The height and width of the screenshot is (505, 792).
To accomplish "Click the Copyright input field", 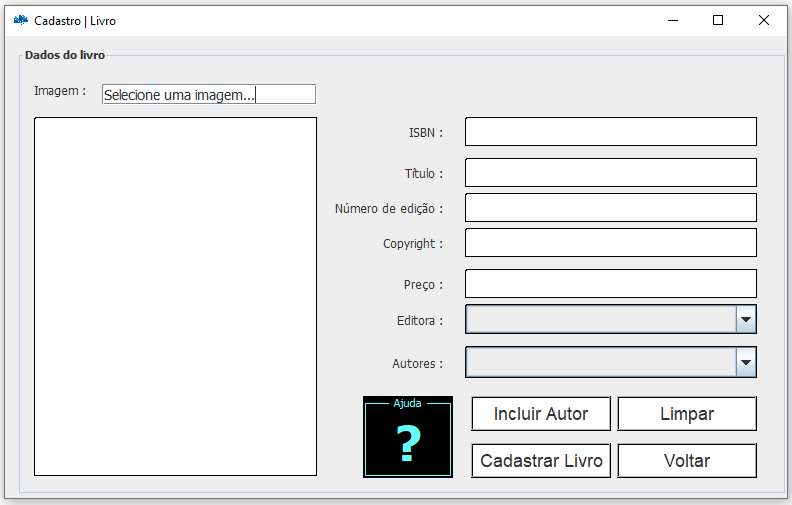I will (x=611, y=243).
